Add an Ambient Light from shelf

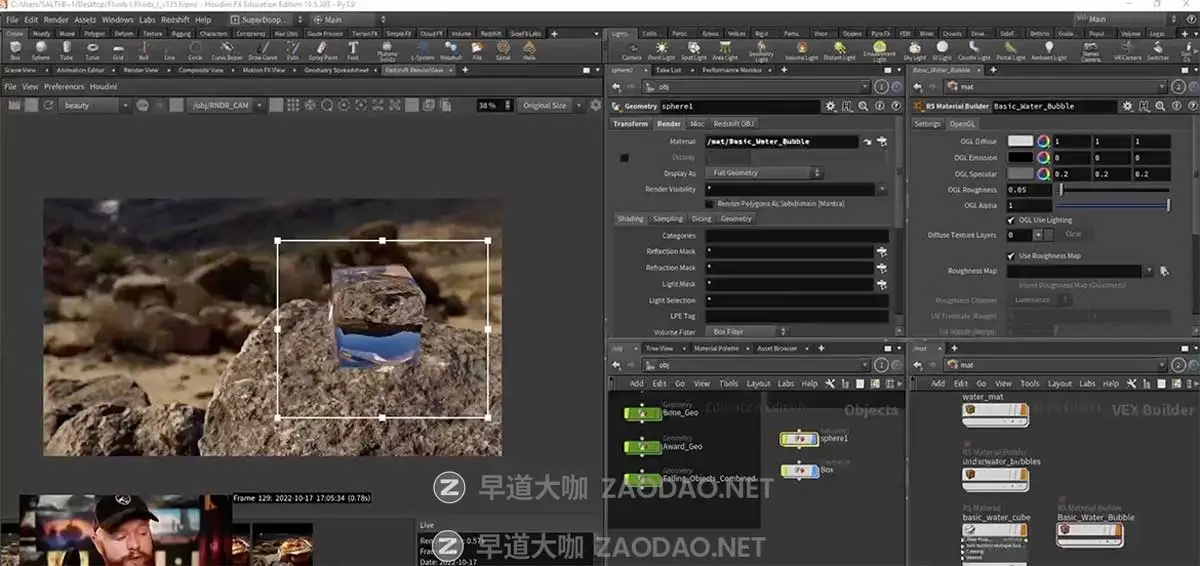click(1048, 50)
